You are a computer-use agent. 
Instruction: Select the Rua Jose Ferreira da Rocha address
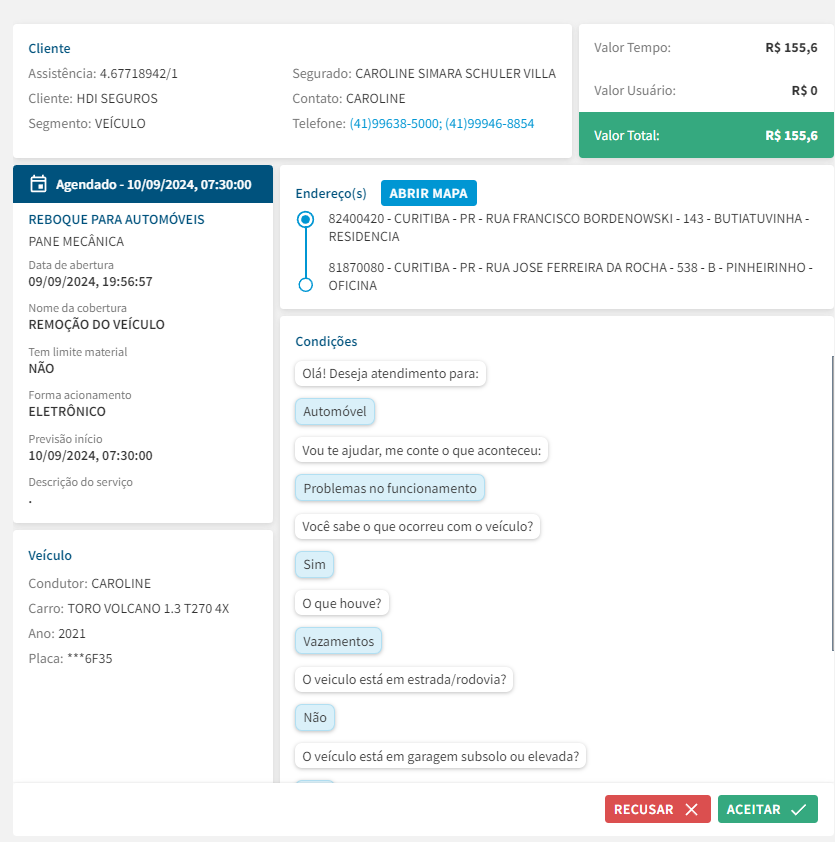tap(568, 277)
